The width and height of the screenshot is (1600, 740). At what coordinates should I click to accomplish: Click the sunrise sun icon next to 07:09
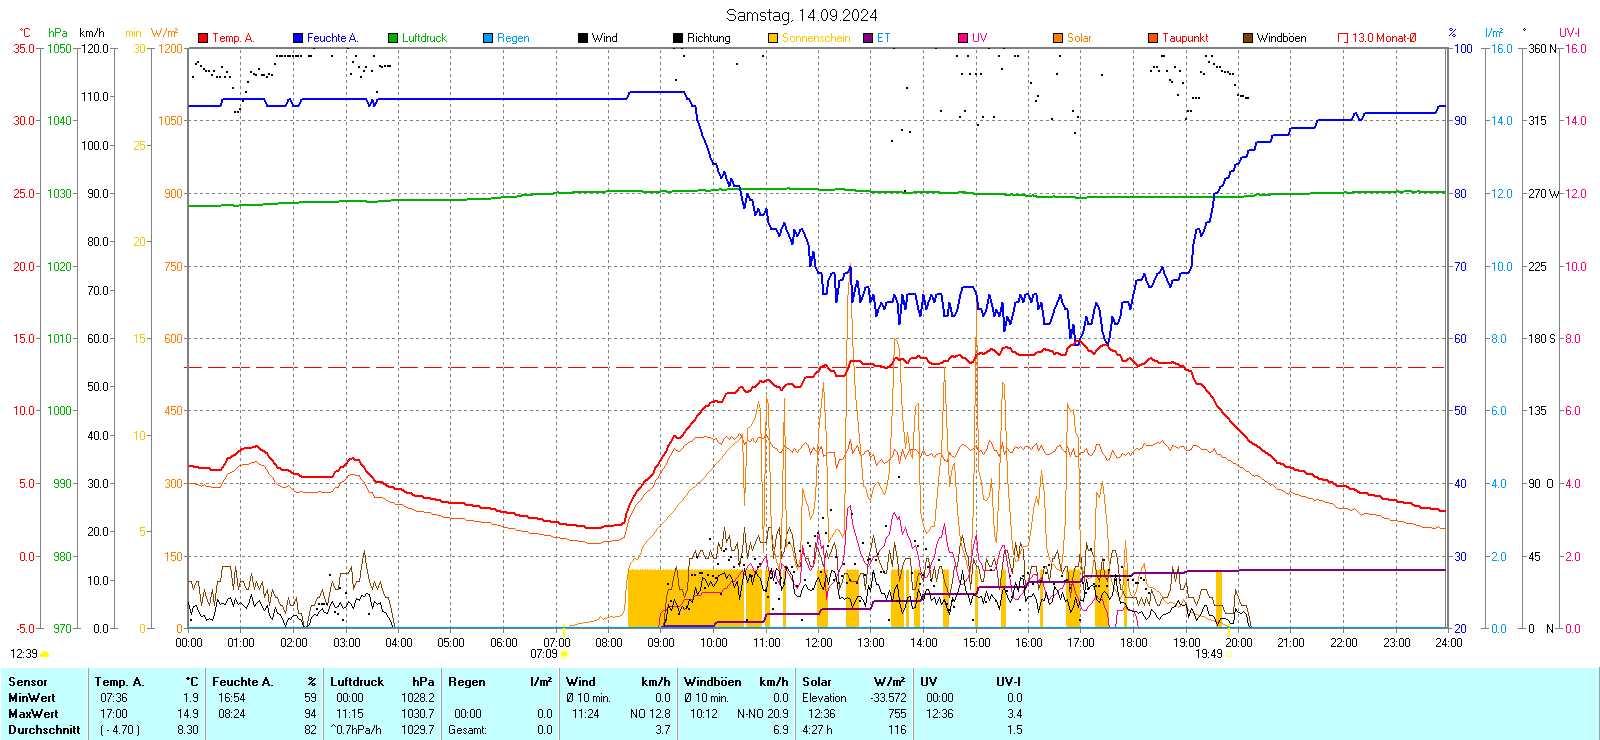565,655
